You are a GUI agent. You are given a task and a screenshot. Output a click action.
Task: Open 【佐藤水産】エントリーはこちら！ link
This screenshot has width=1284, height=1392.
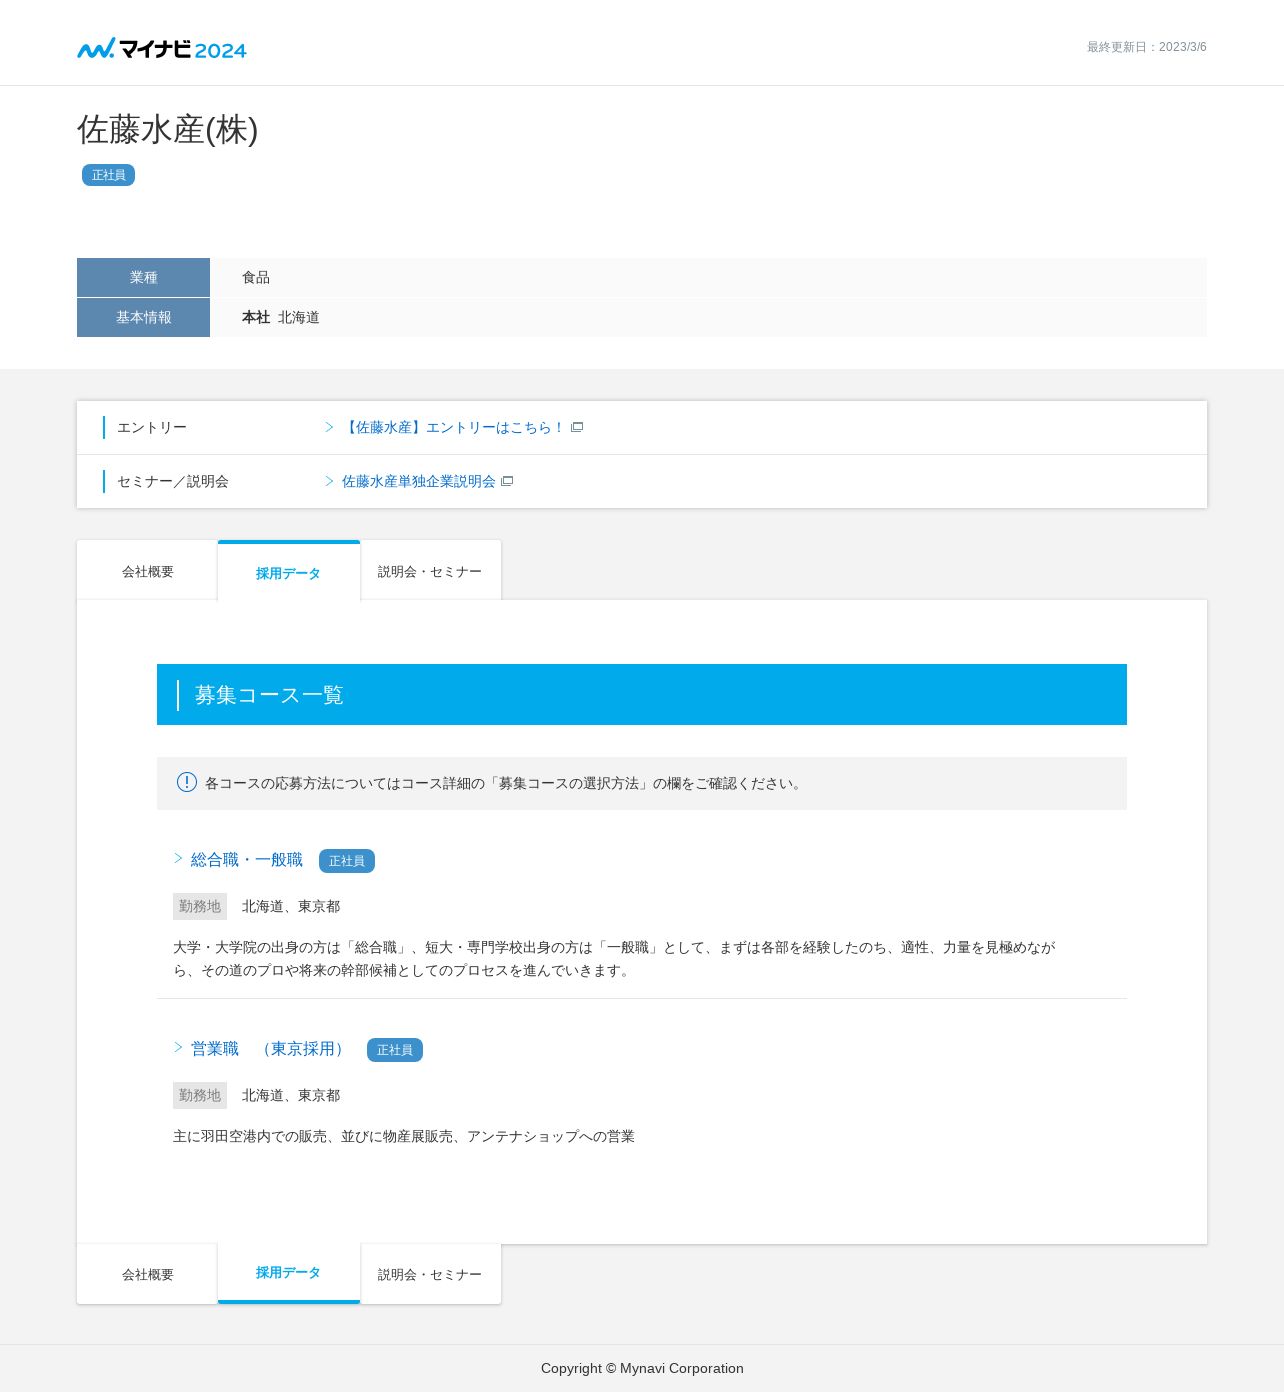pos(454,427)
